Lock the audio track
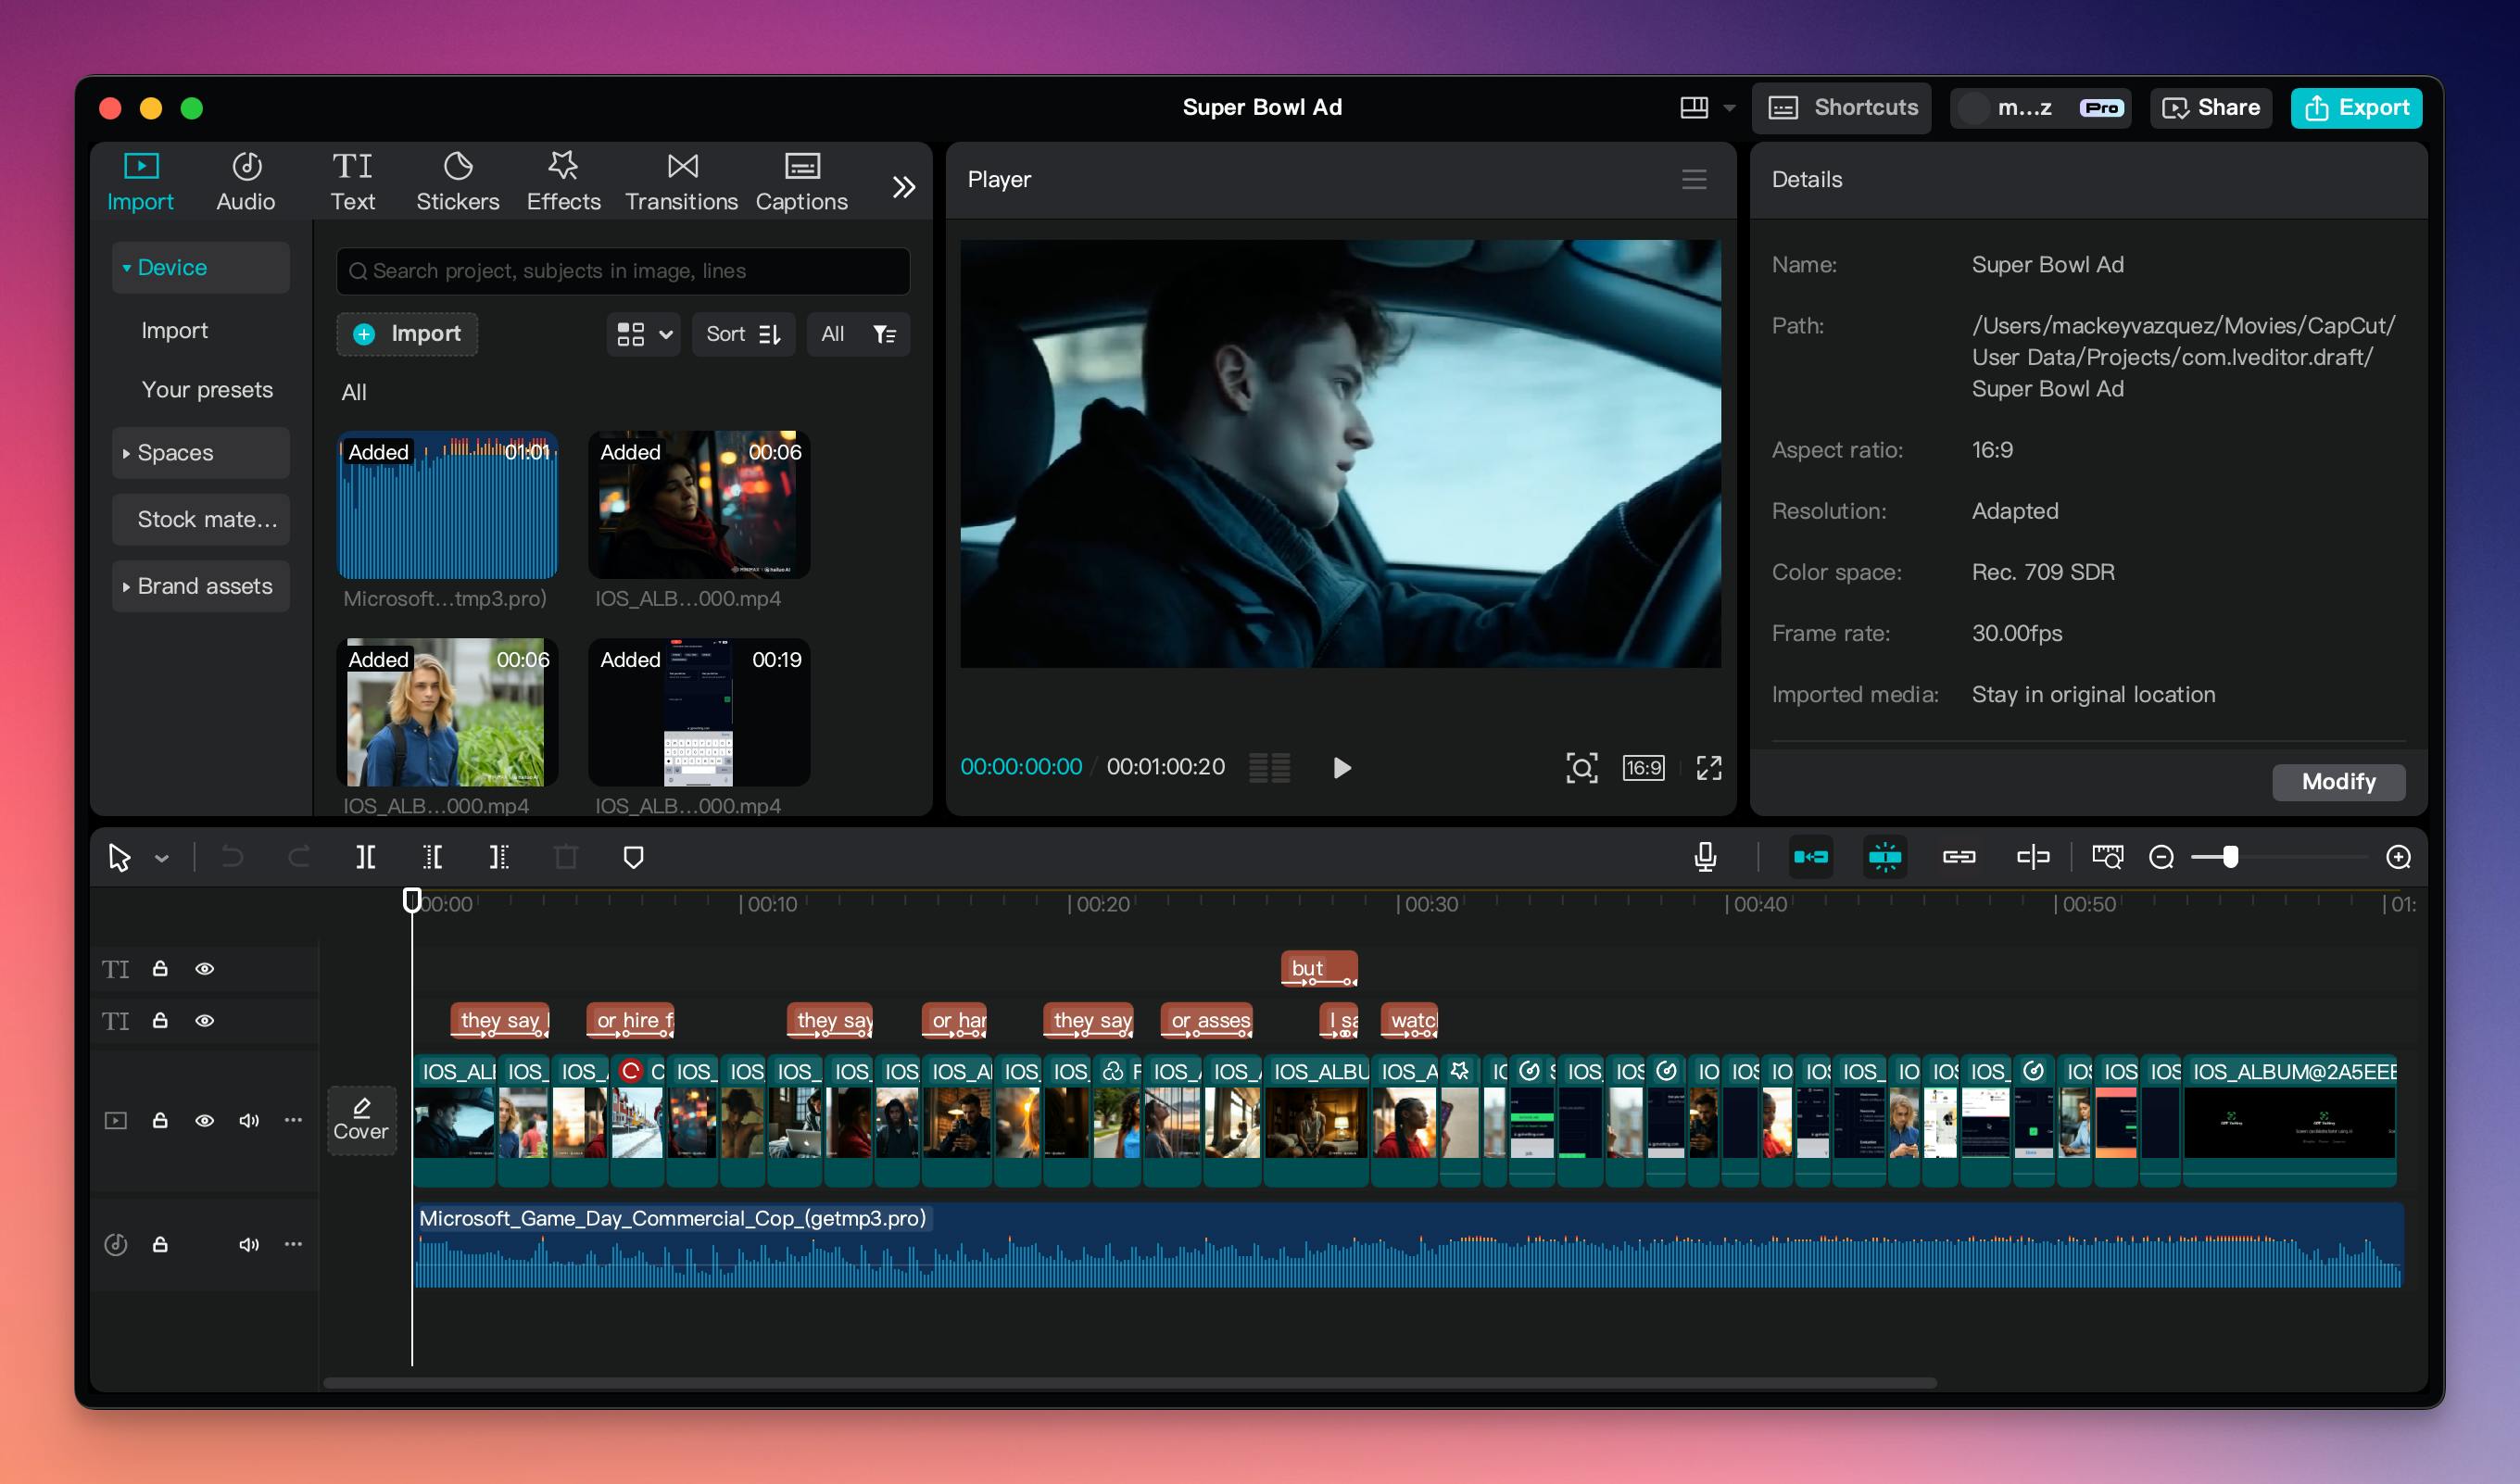 (x=160, y=1244)
